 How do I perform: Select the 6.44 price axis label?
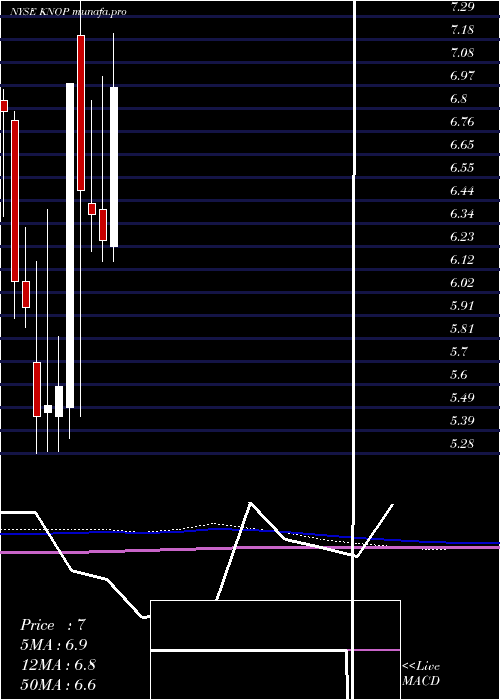pos(462,191)
